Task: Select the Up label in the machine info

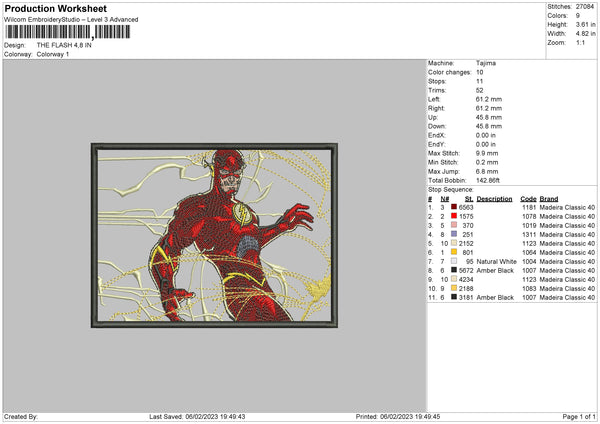Action: [x=432, y=117]
